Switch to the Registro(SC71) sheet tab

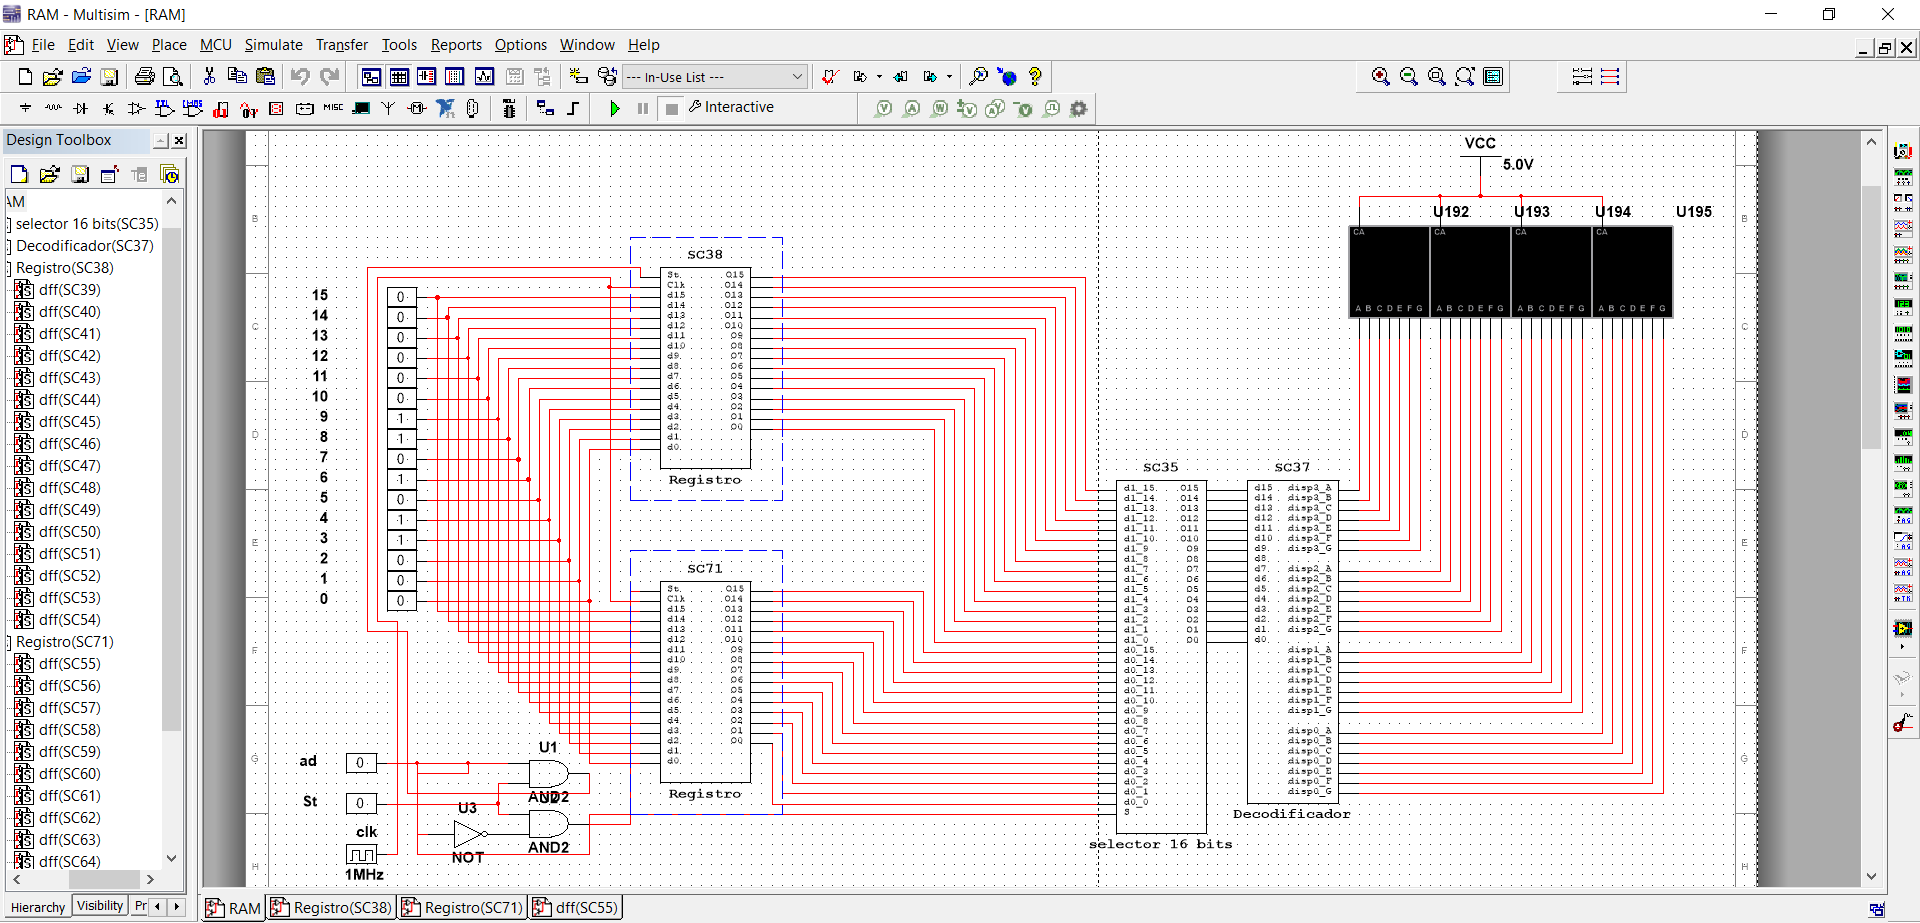point(463,907)
